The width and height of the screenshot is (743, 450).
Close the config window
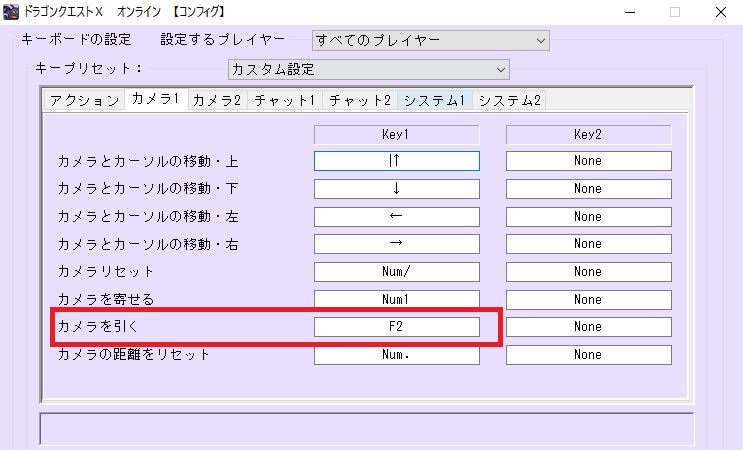coord(721,12)
